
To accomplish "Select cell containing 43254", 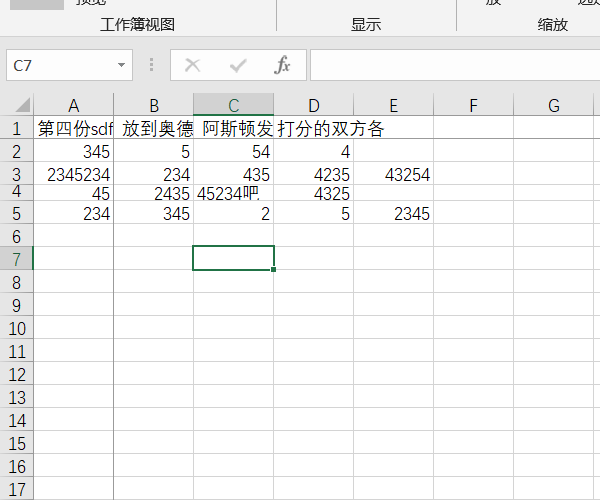I will point(393,174).
